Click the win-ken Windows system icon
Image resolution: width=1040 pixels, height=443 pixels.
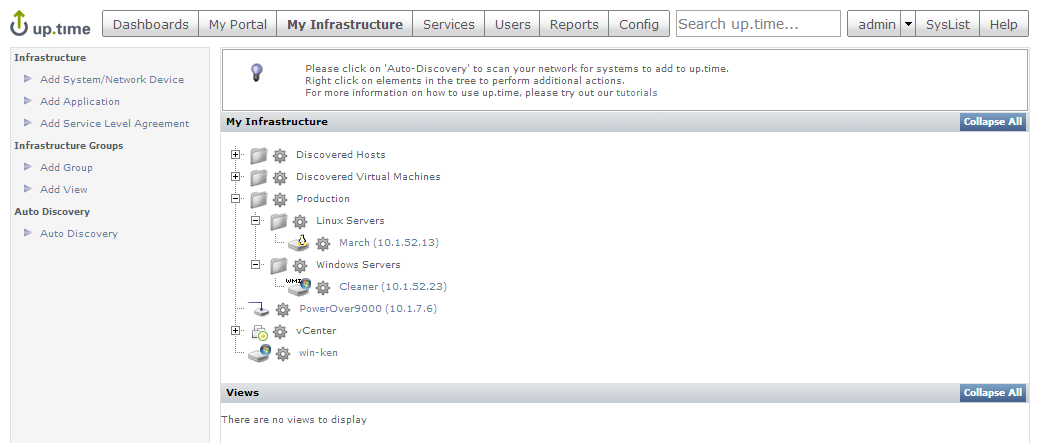[259, 353]
